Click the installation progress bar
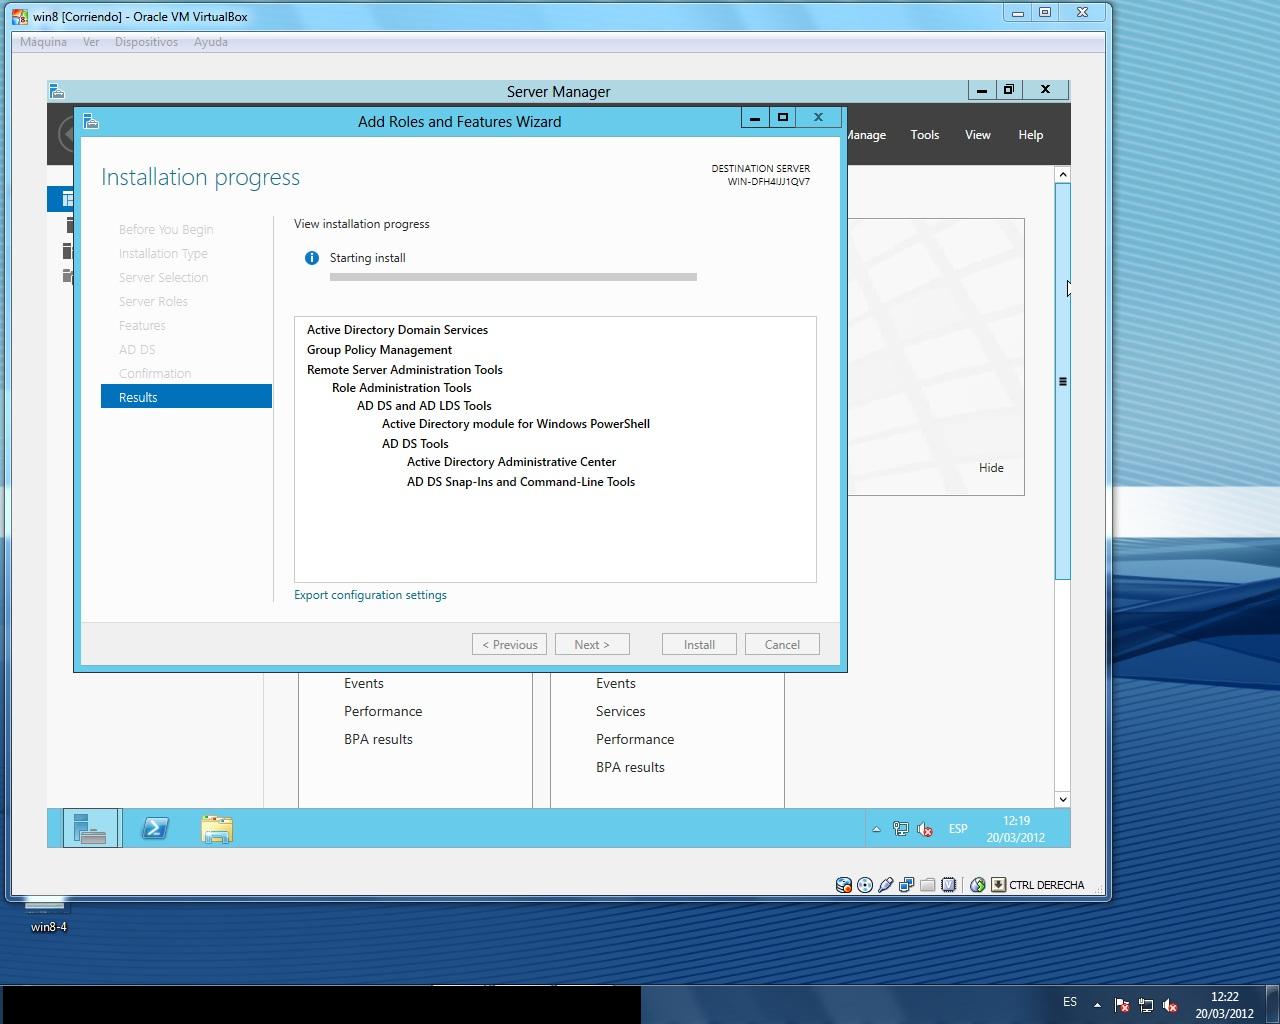This screenshot has height=1024, width=1280. (x=513, y=277)
